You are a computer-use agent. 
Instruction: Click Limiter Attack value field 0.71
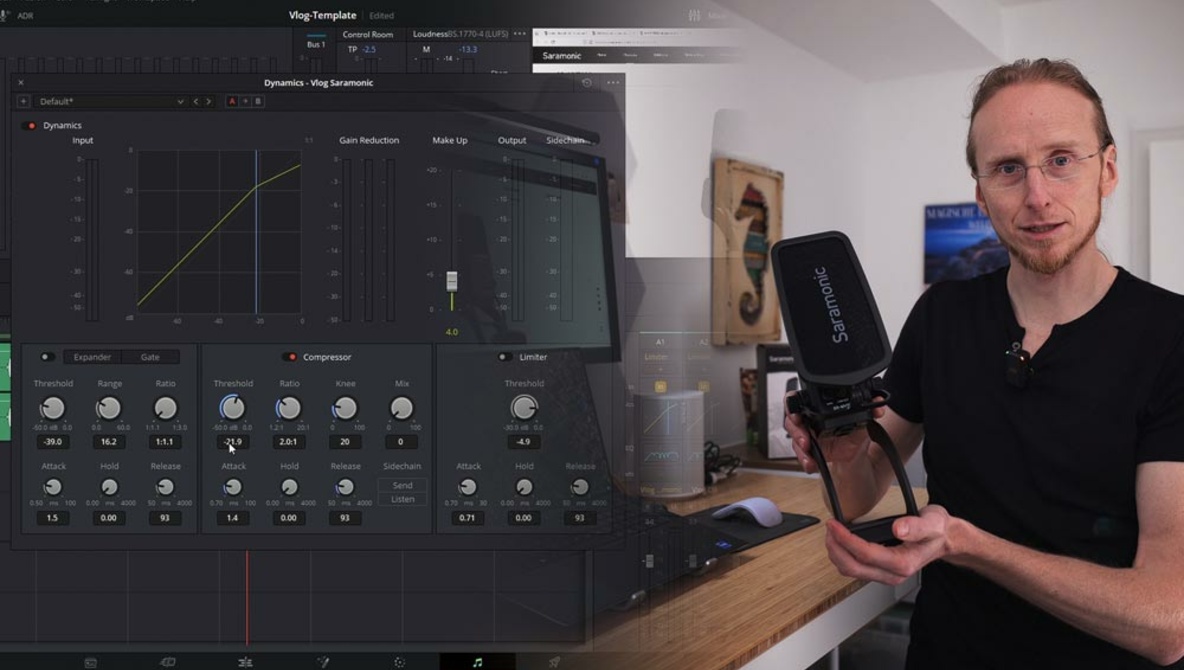pyautogui.click(x=467, y=518)
